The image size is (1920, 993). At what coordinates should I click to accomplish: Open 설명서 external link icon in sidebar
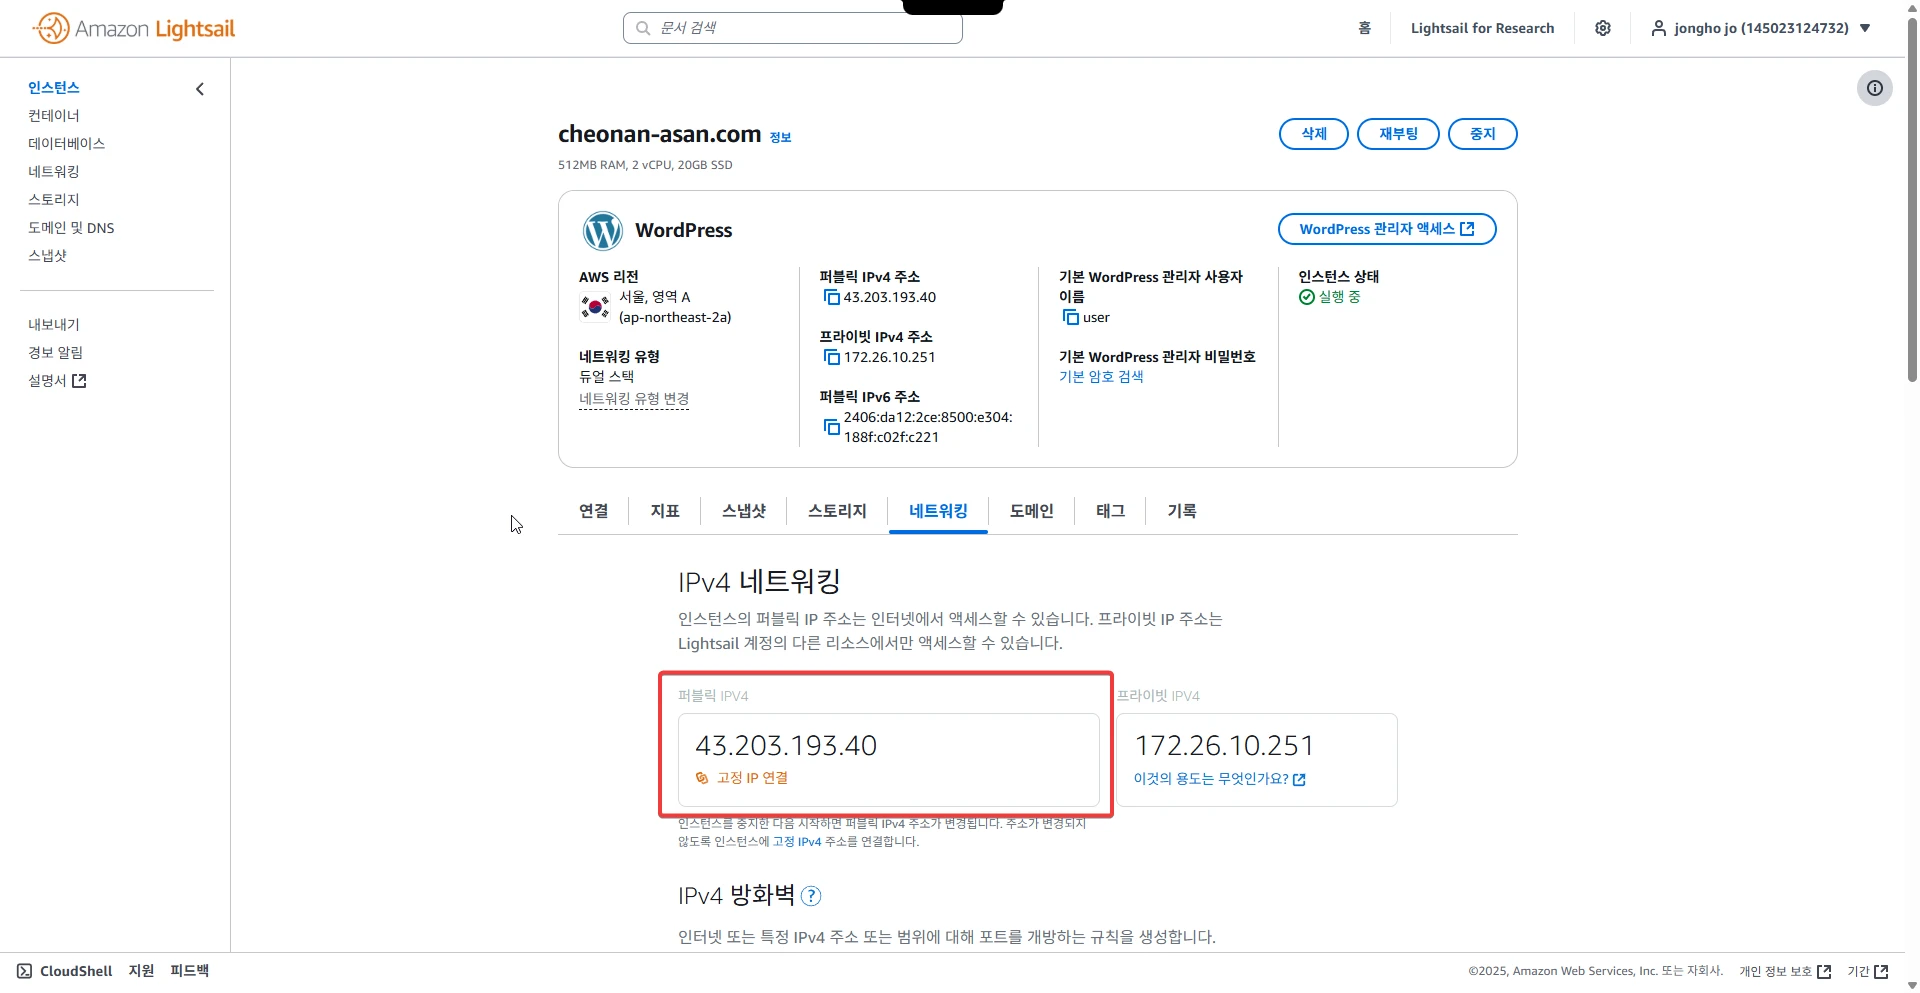79,381
